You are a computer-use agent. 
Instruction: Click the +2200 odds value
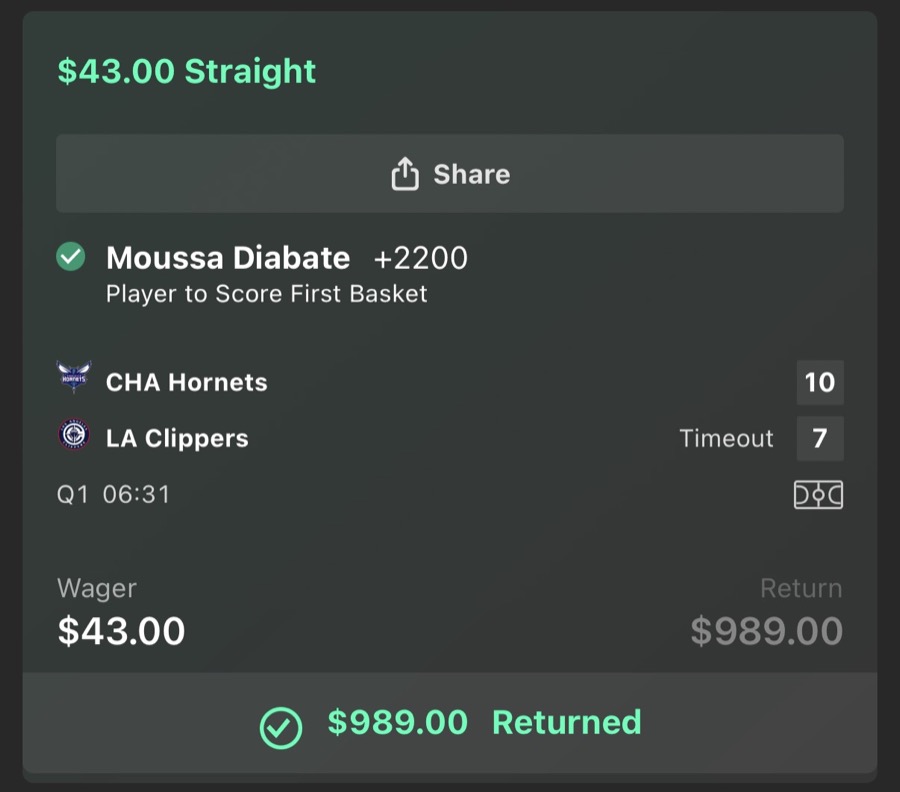[421, 257]
